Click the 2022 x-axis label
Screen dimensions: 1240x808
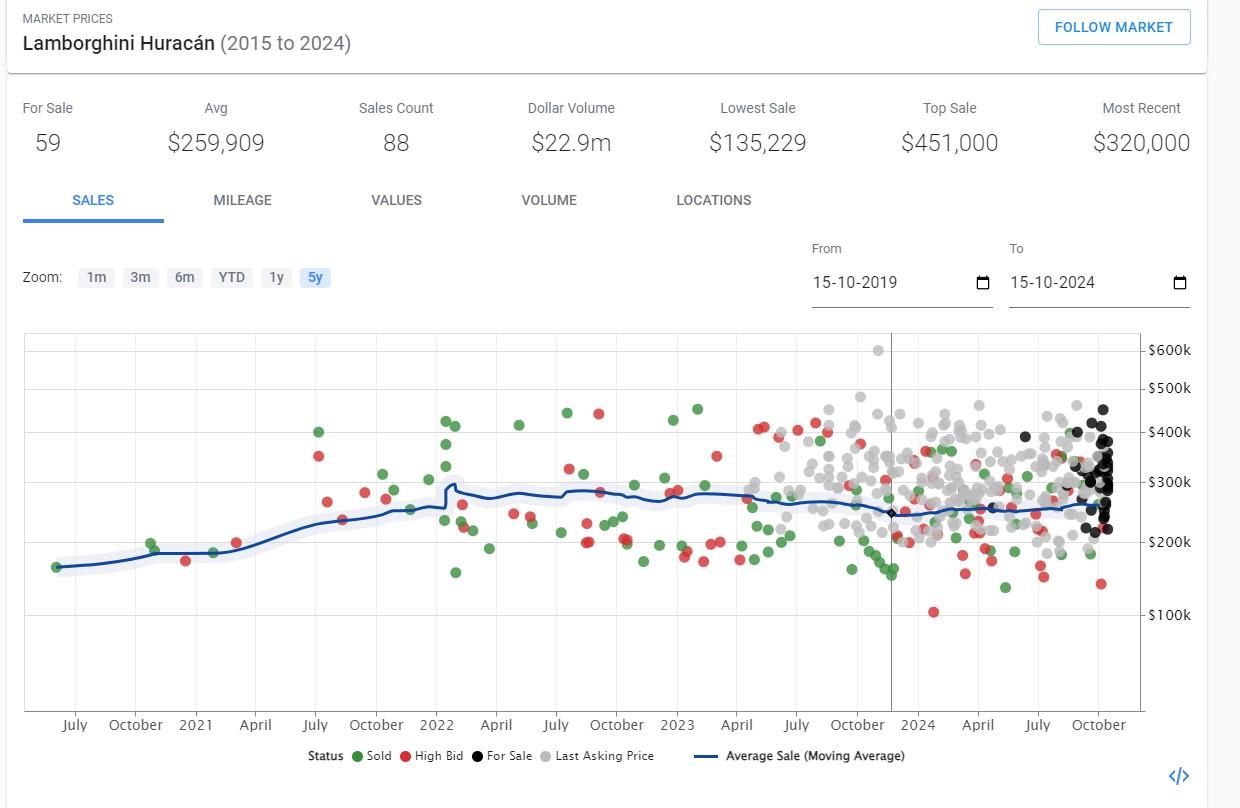437,725
